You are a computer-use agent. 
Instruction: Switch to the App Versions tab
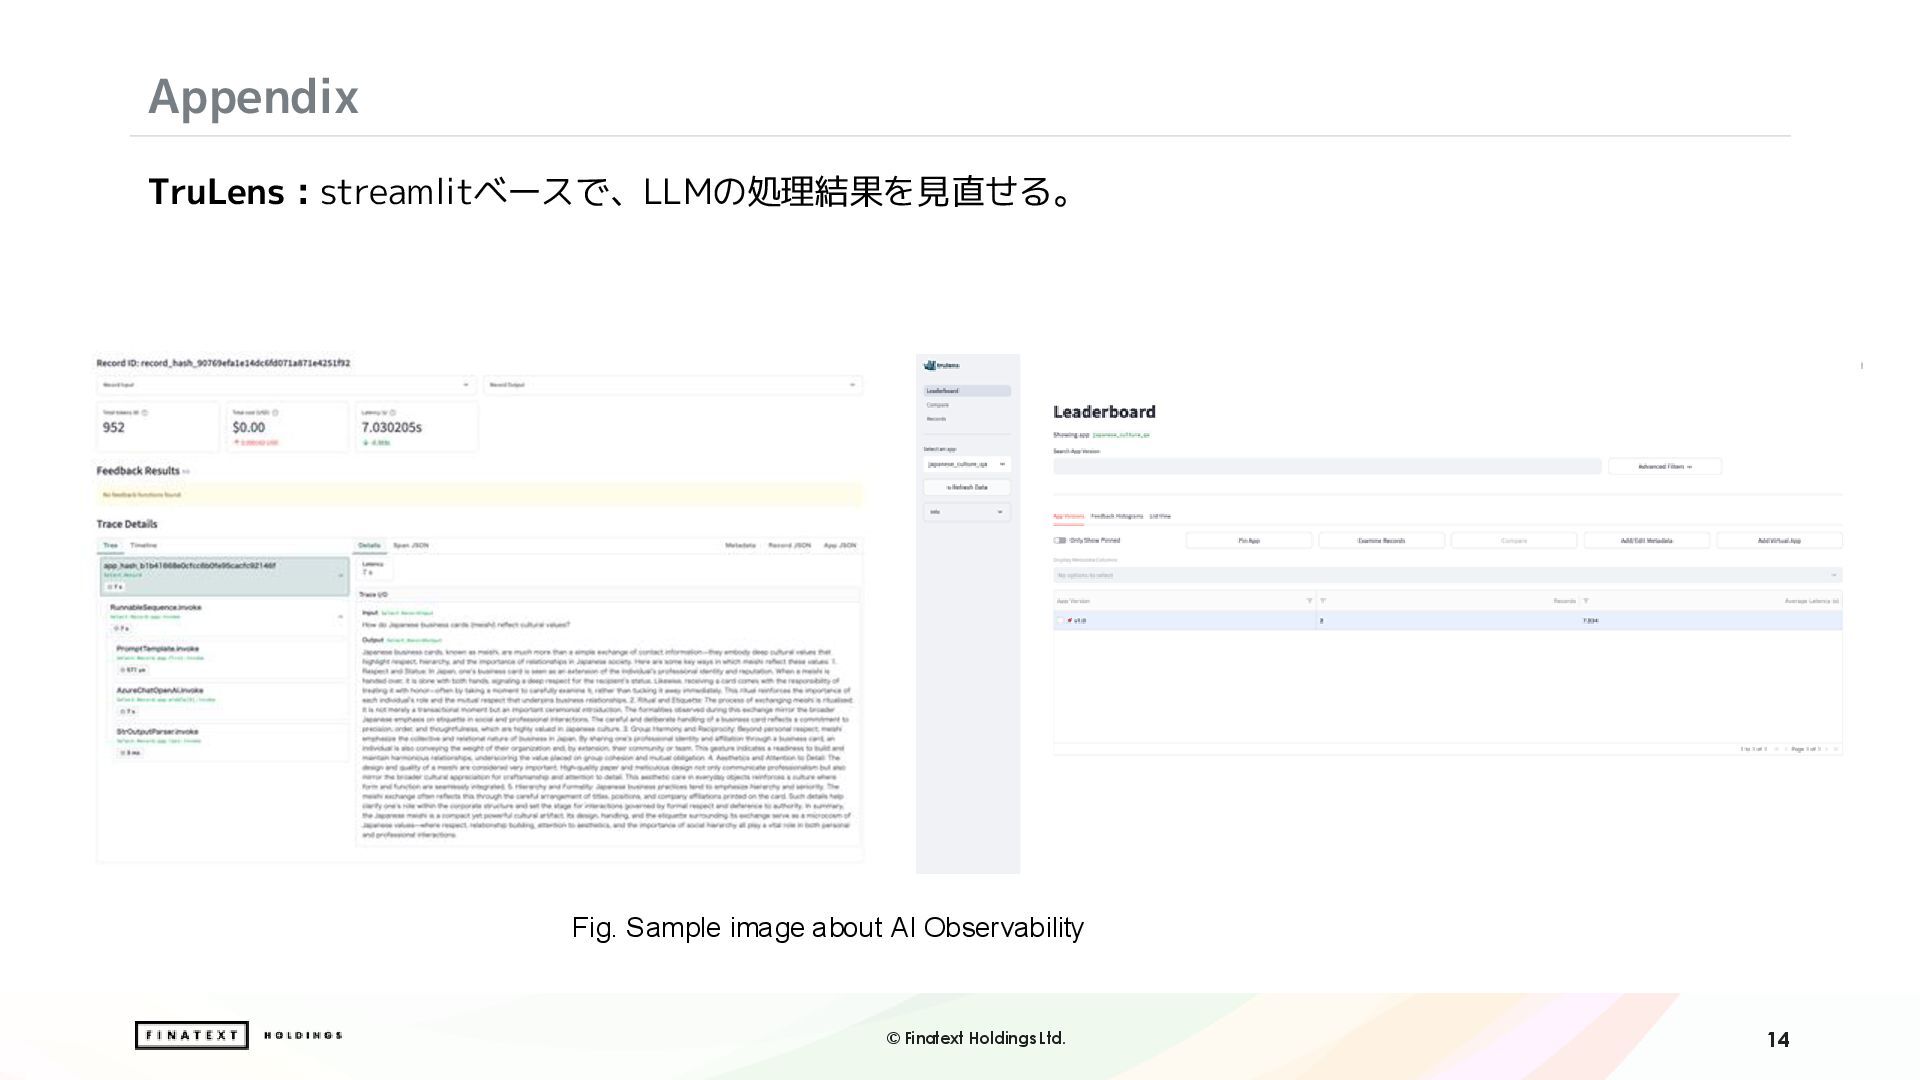(1068, 516)
